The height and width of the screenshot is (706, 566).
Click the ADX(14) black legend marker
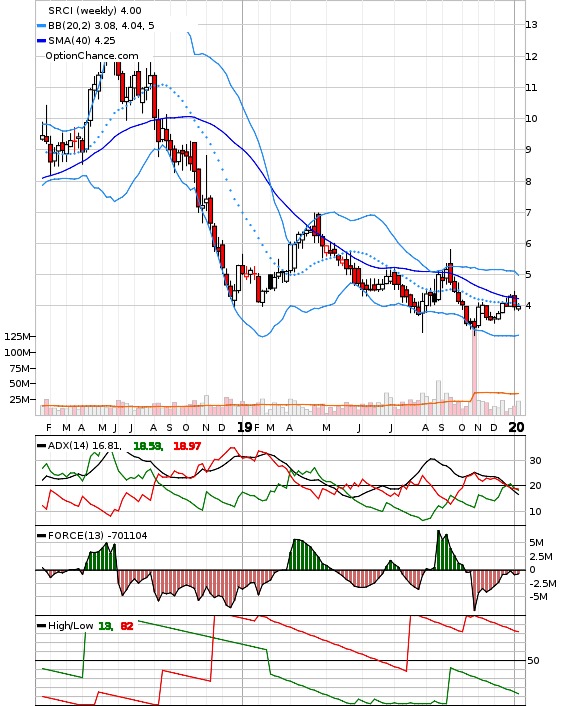pyautogui.click(x=41, y=446)
